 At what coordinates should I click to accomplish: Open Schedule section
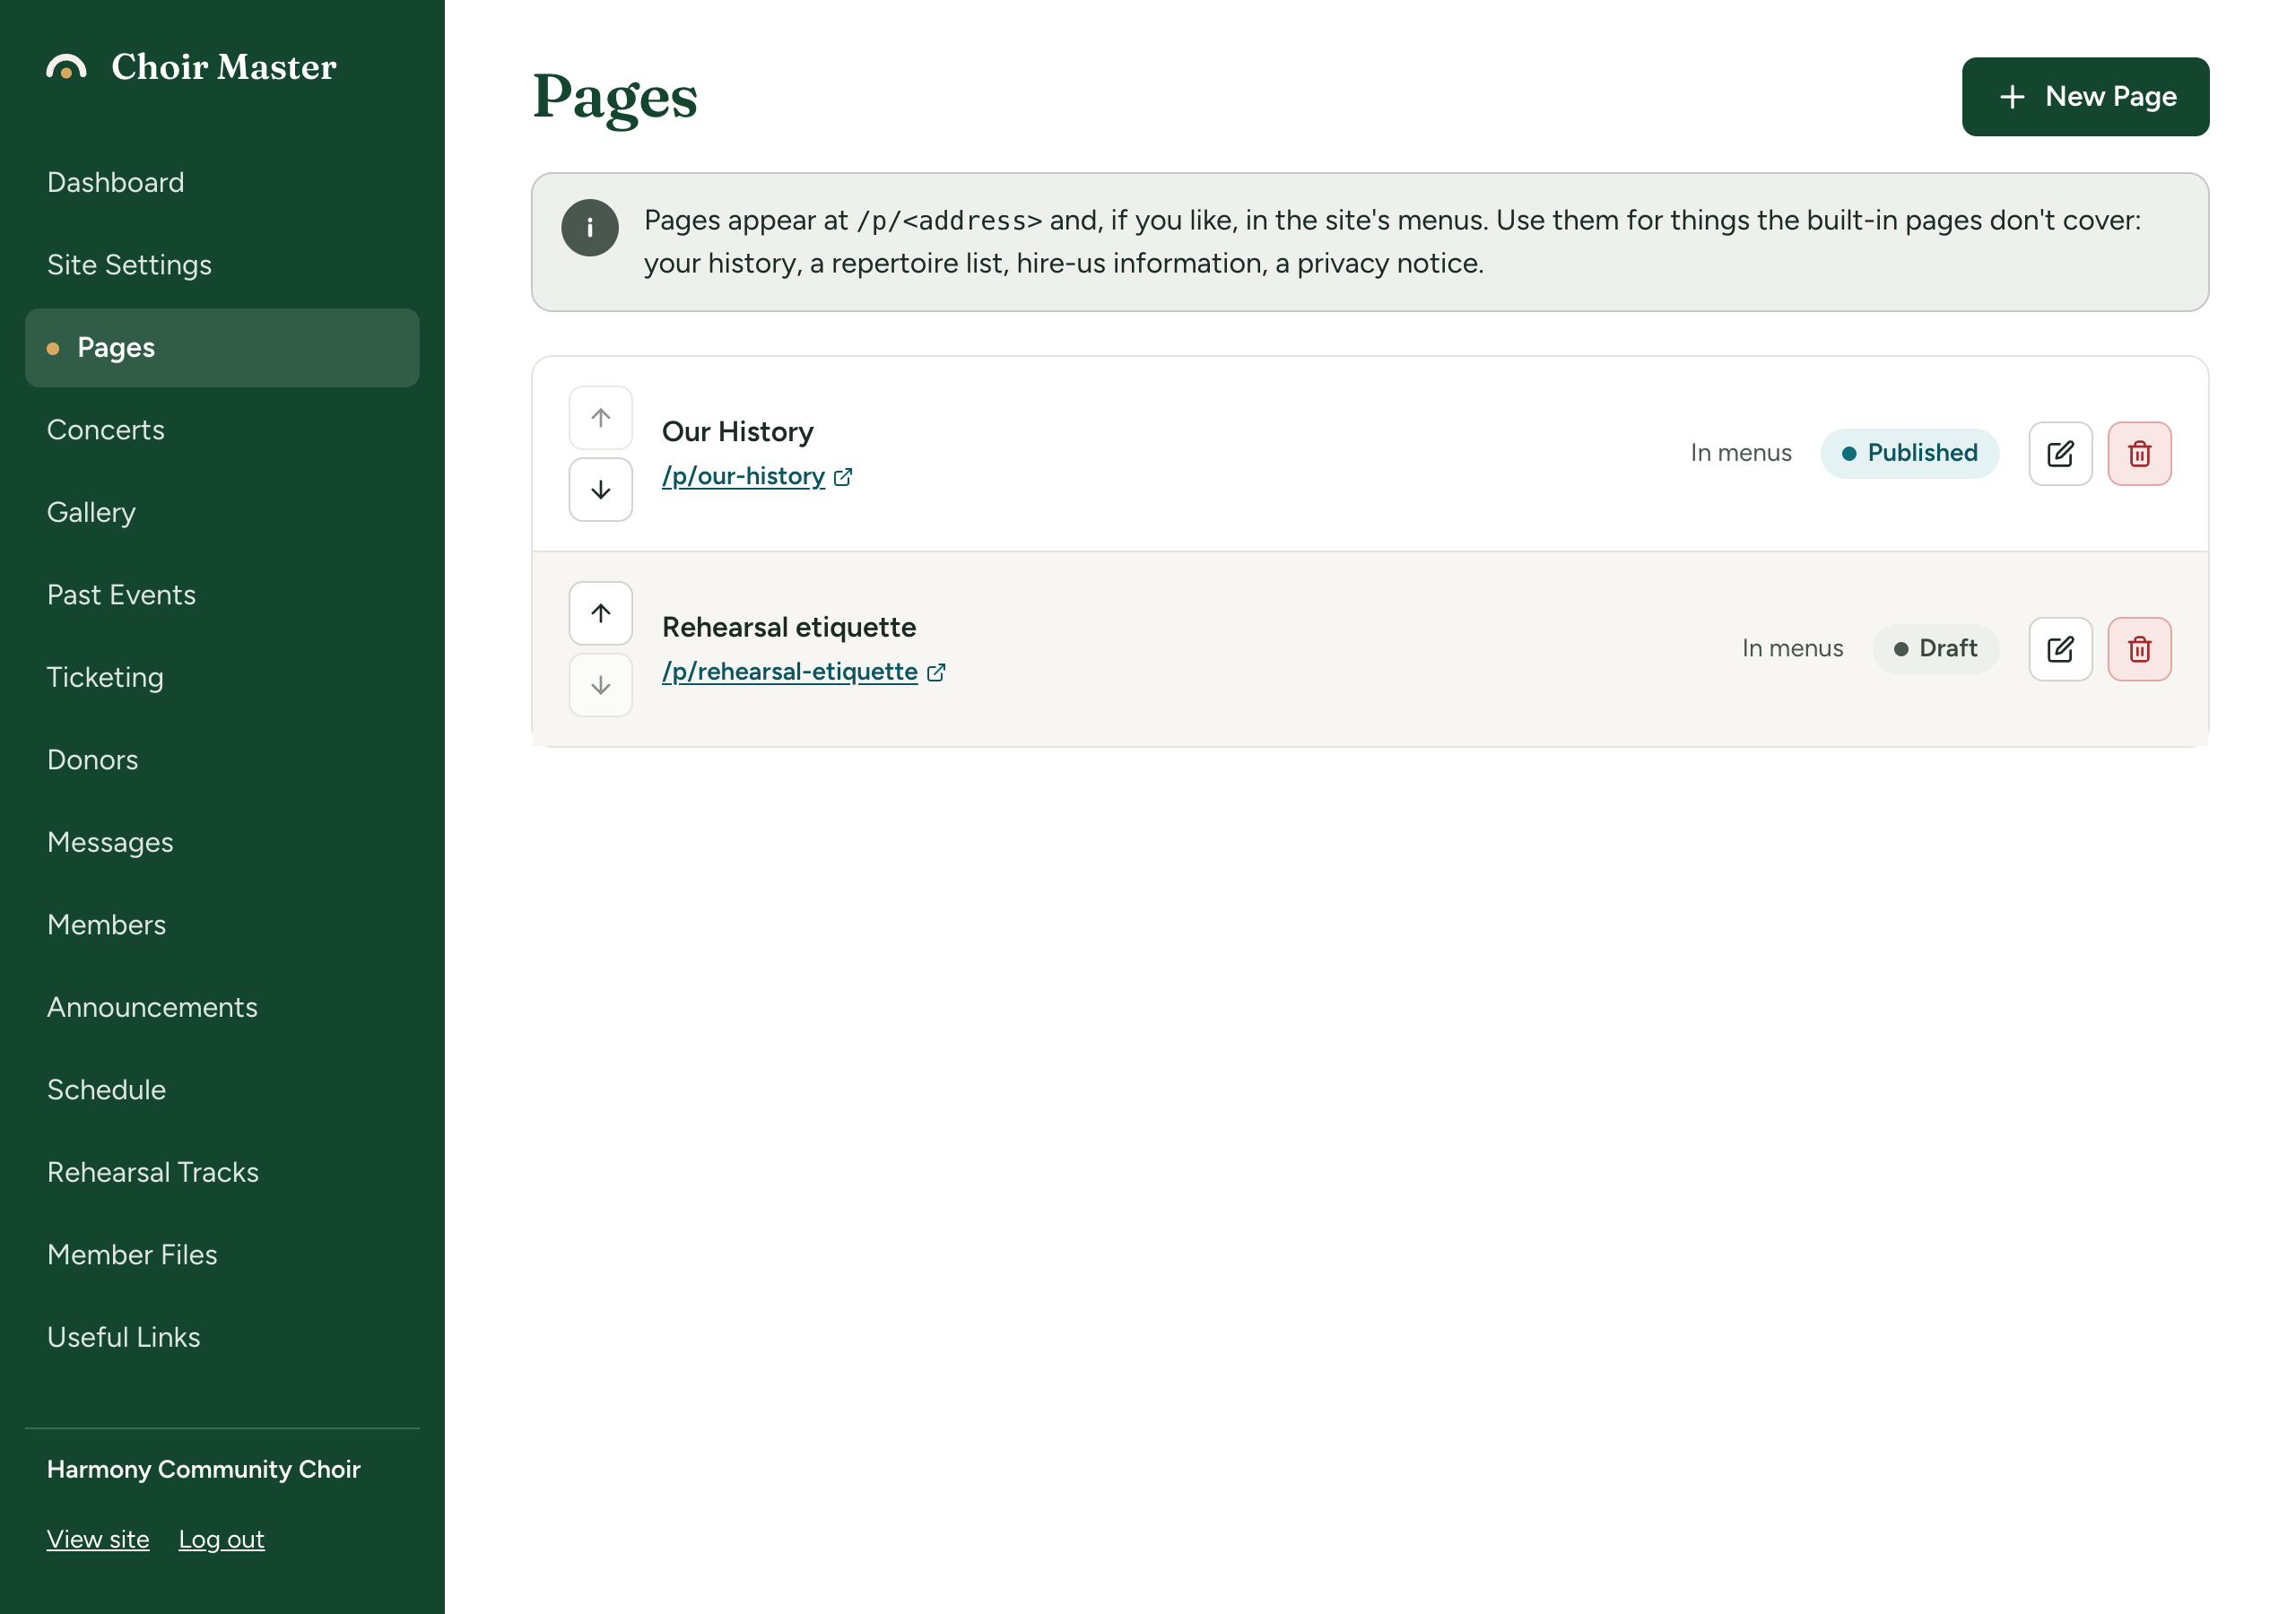(x=222, y=1090)
